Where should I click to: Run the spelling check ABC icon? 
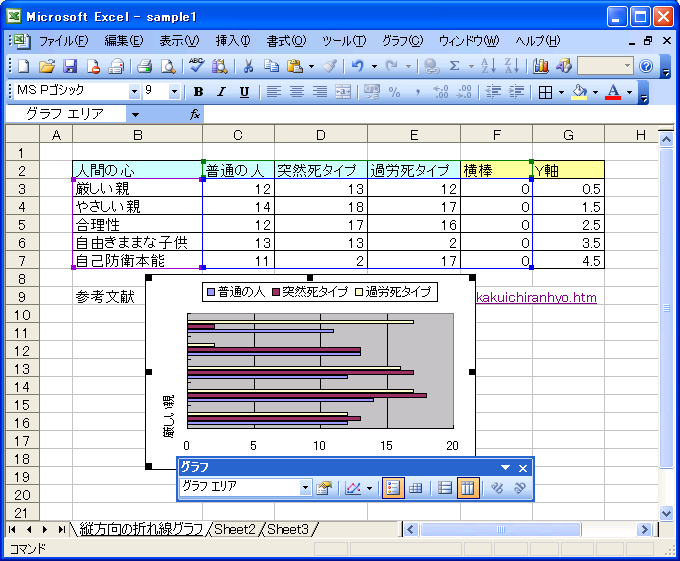tap(196, 65)
